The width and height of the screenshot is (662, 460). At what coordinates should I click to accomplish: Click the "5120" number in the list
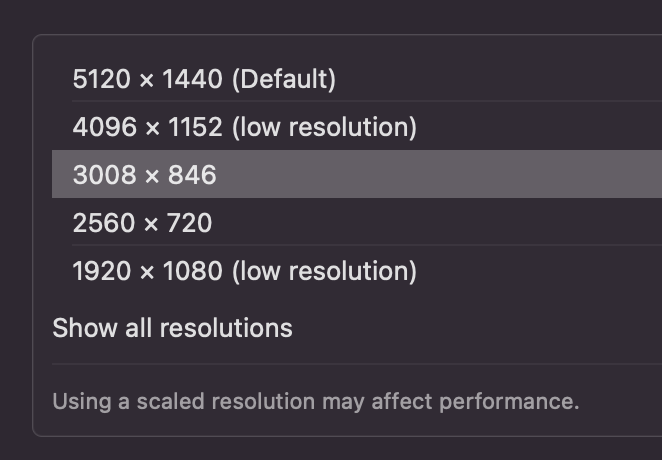[x=103, y=79]
